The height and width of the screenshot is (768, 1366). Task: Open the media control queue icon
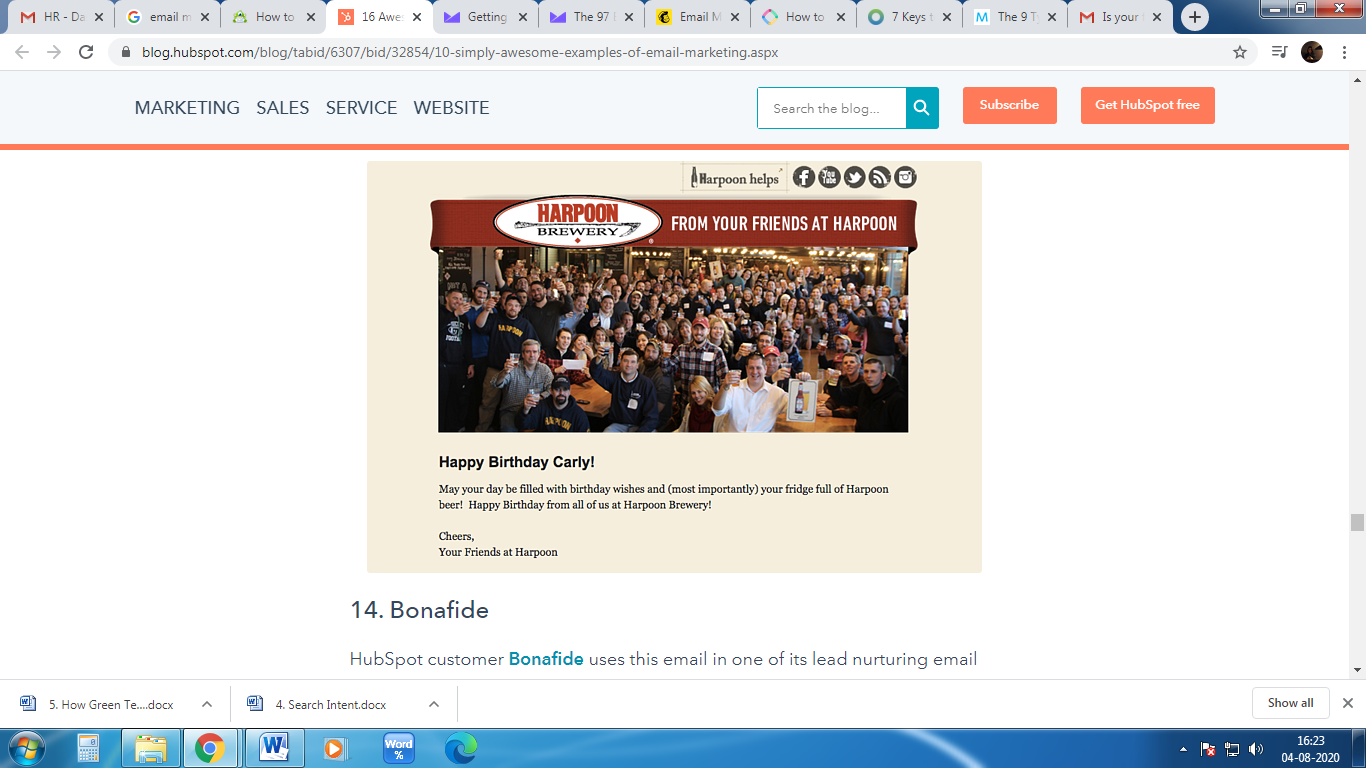point(1279,52)
